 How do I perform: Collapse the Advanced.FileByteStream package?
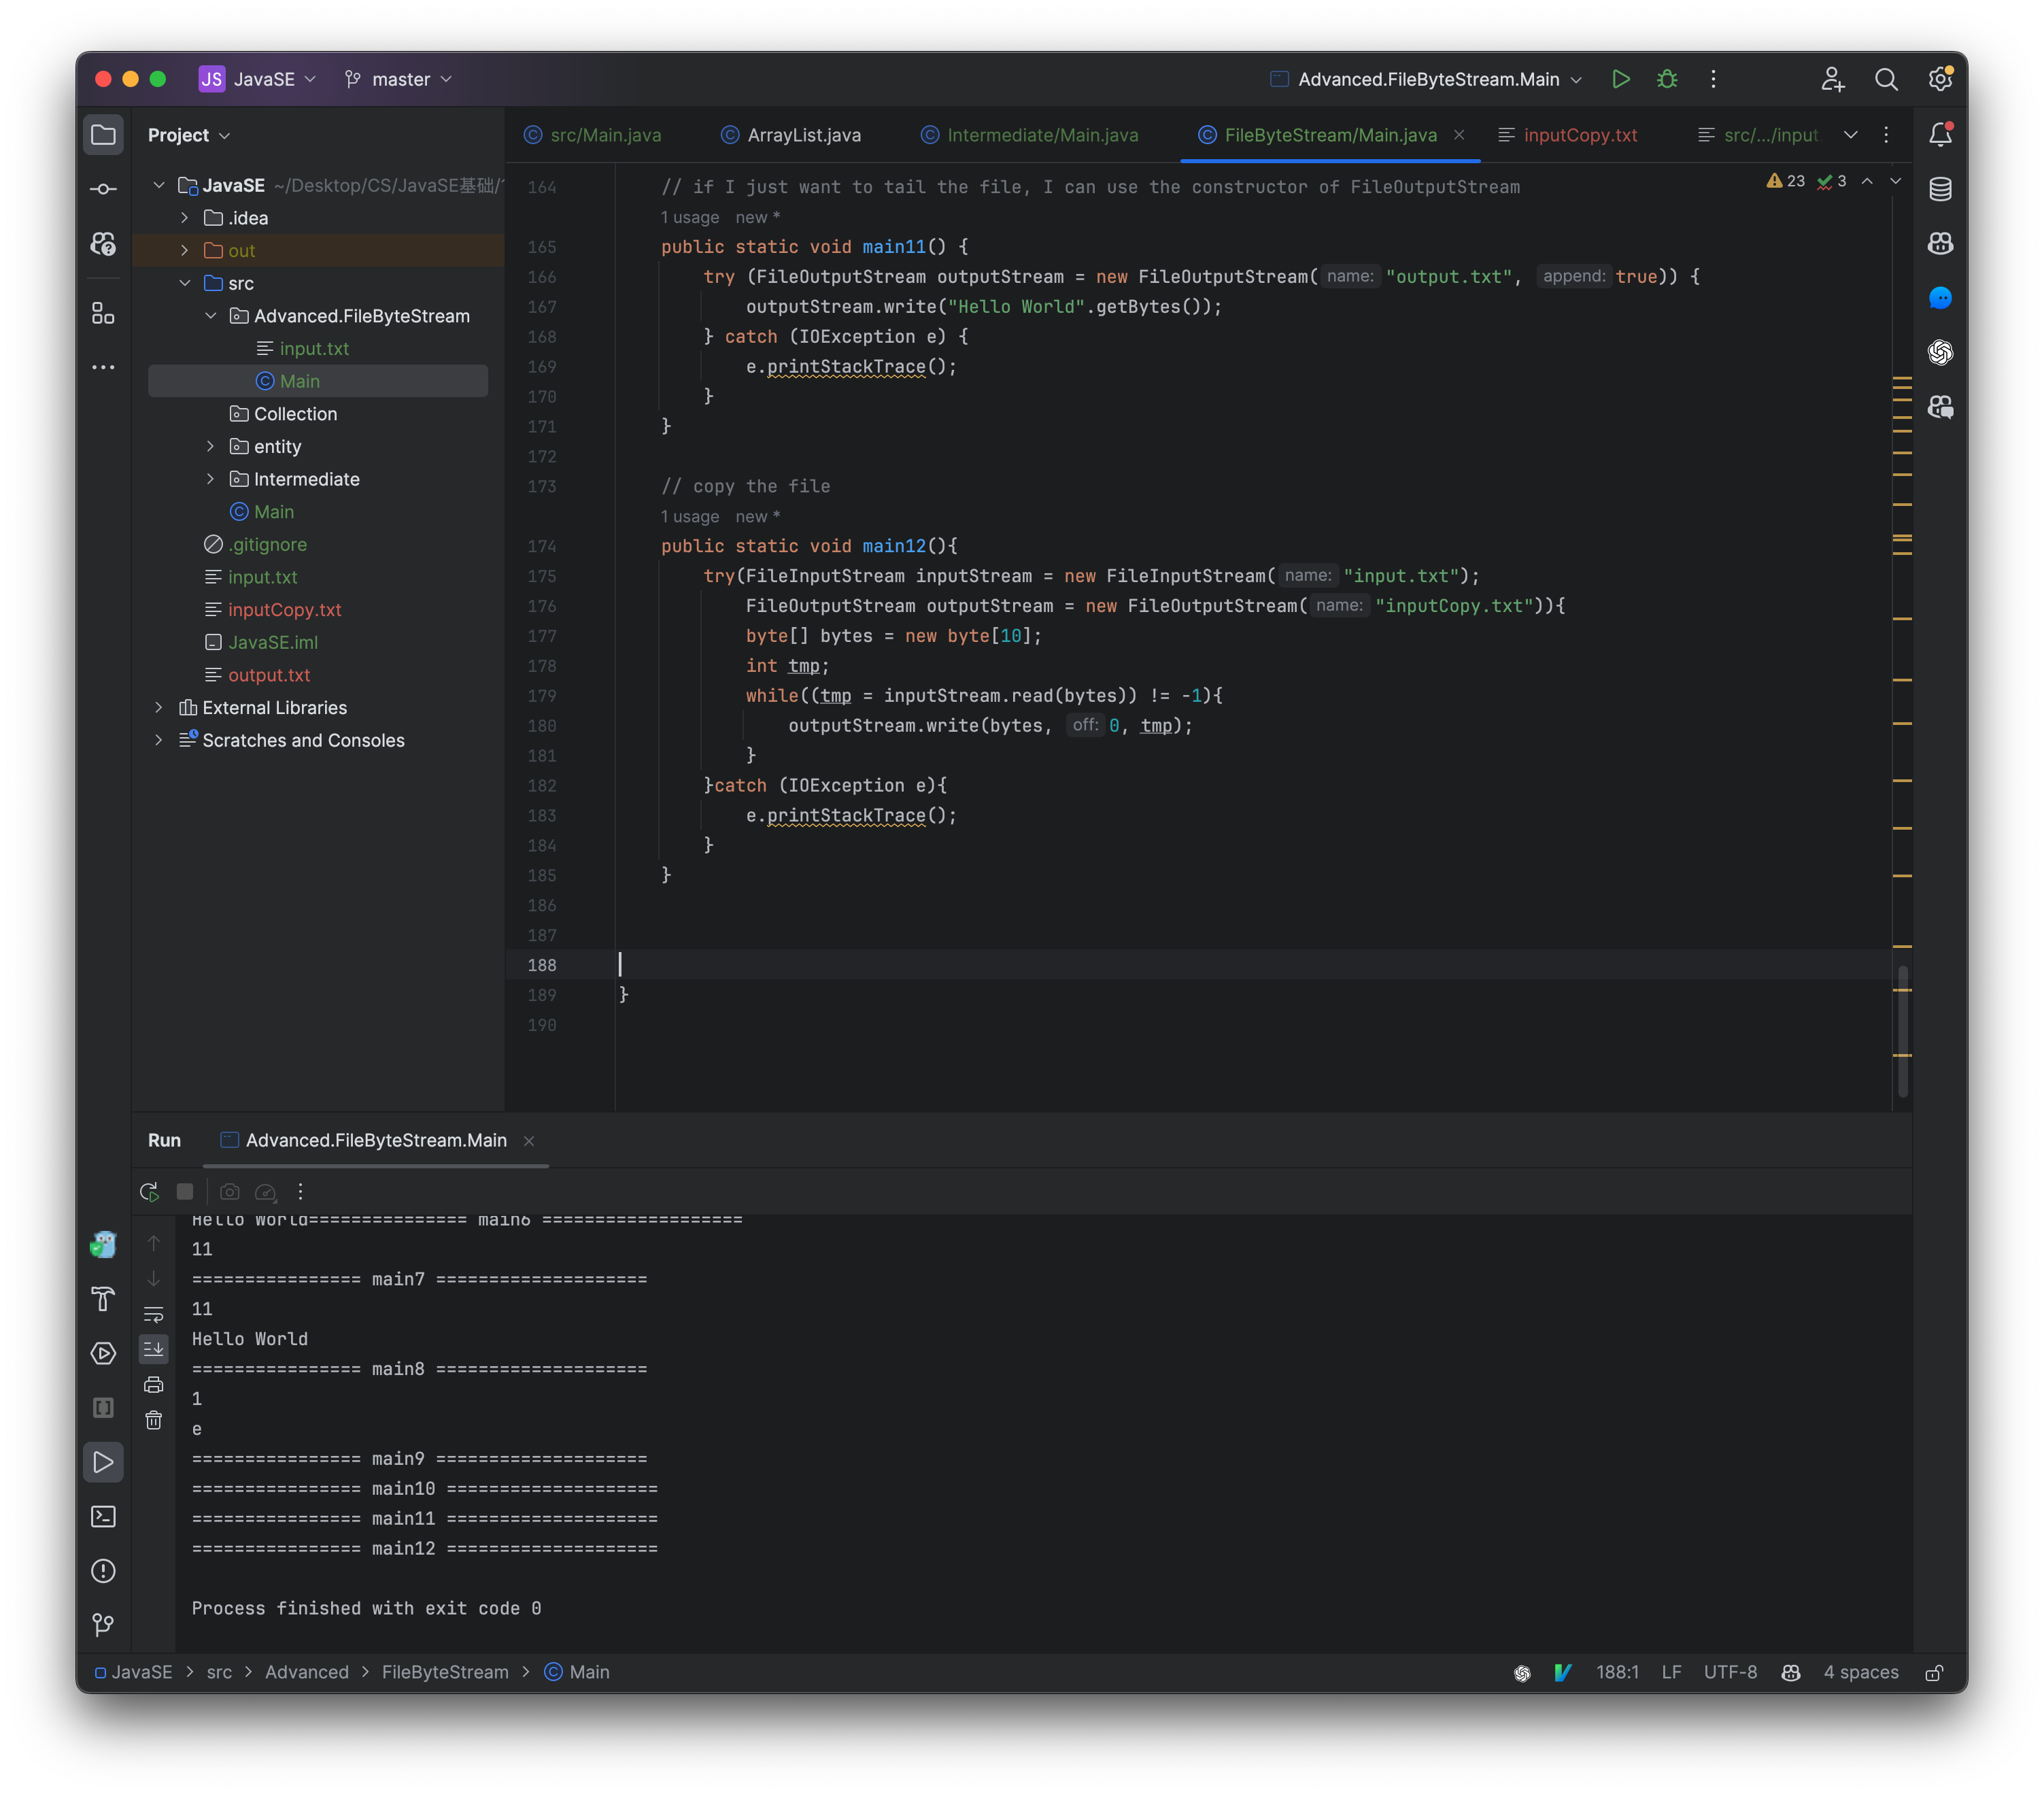211,315
